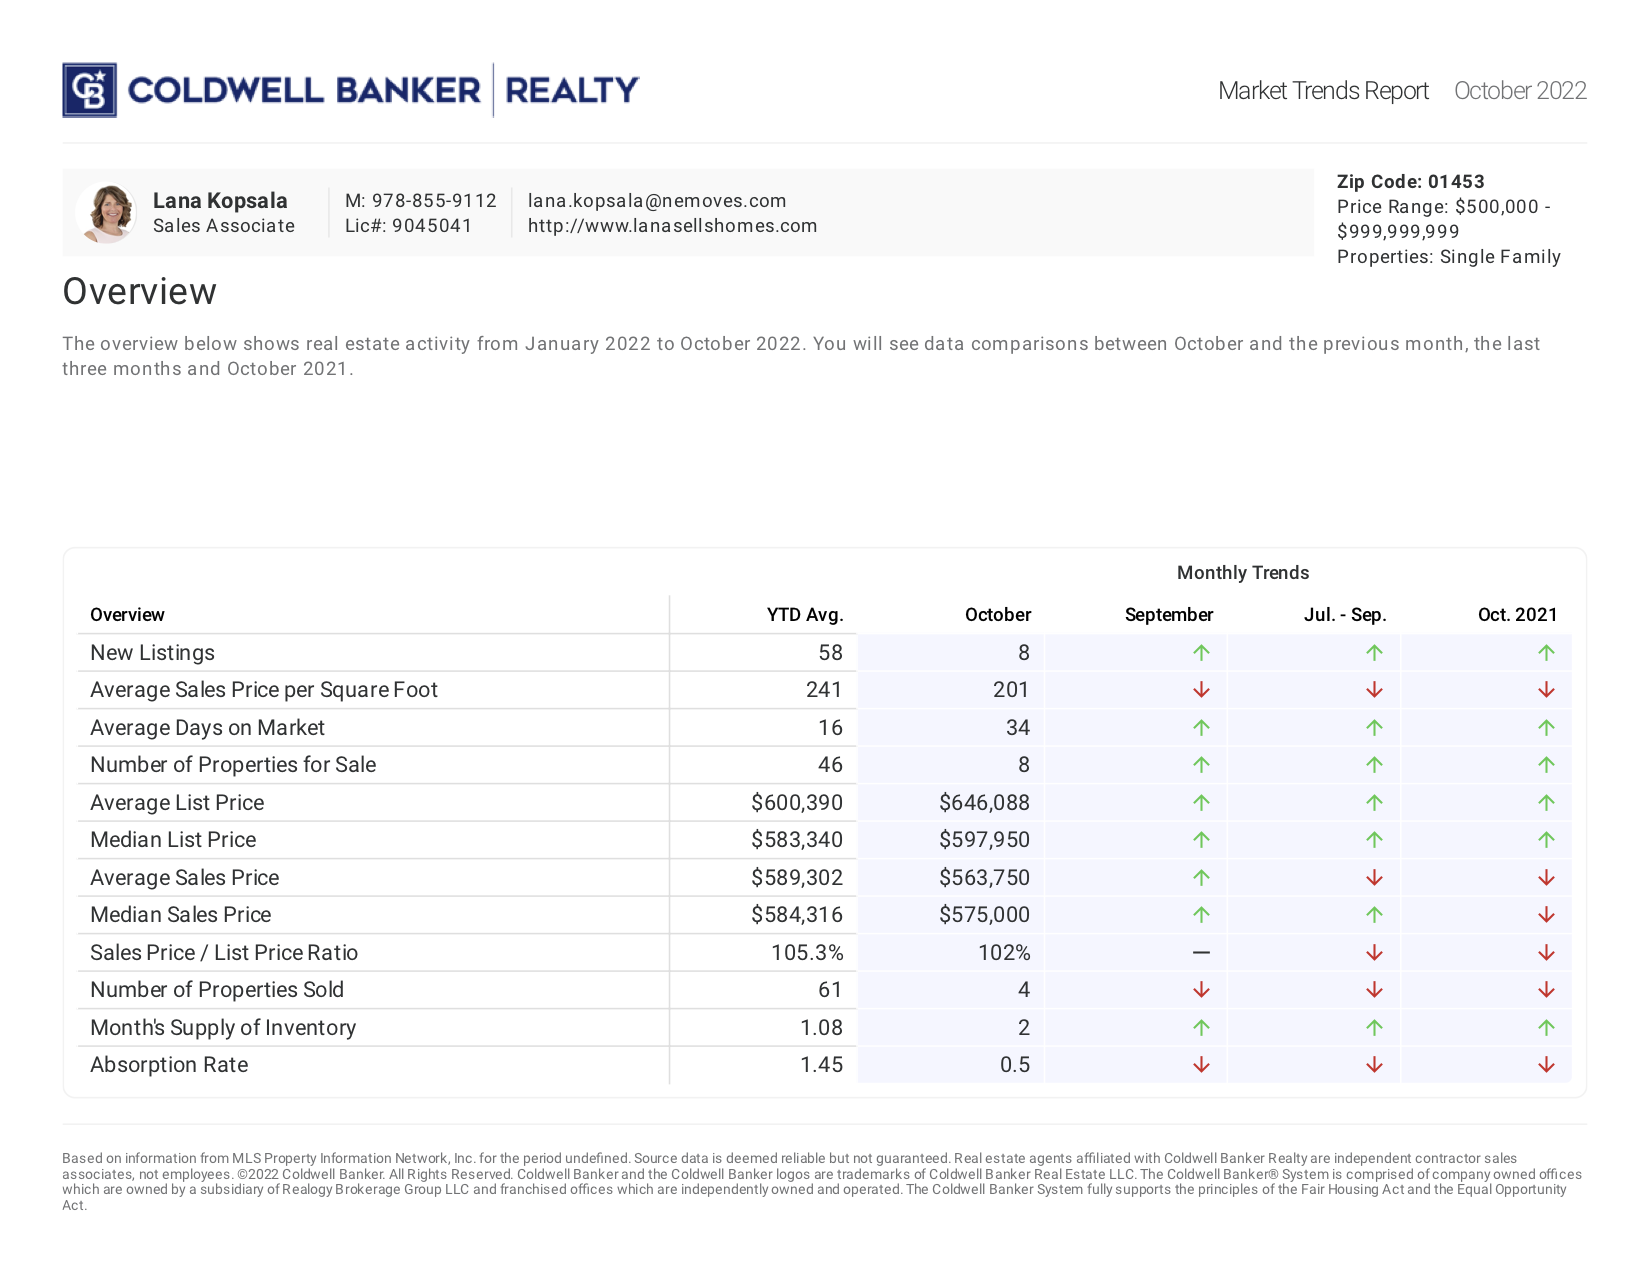Click the Oct. 2021 column header

[1518, 615]
